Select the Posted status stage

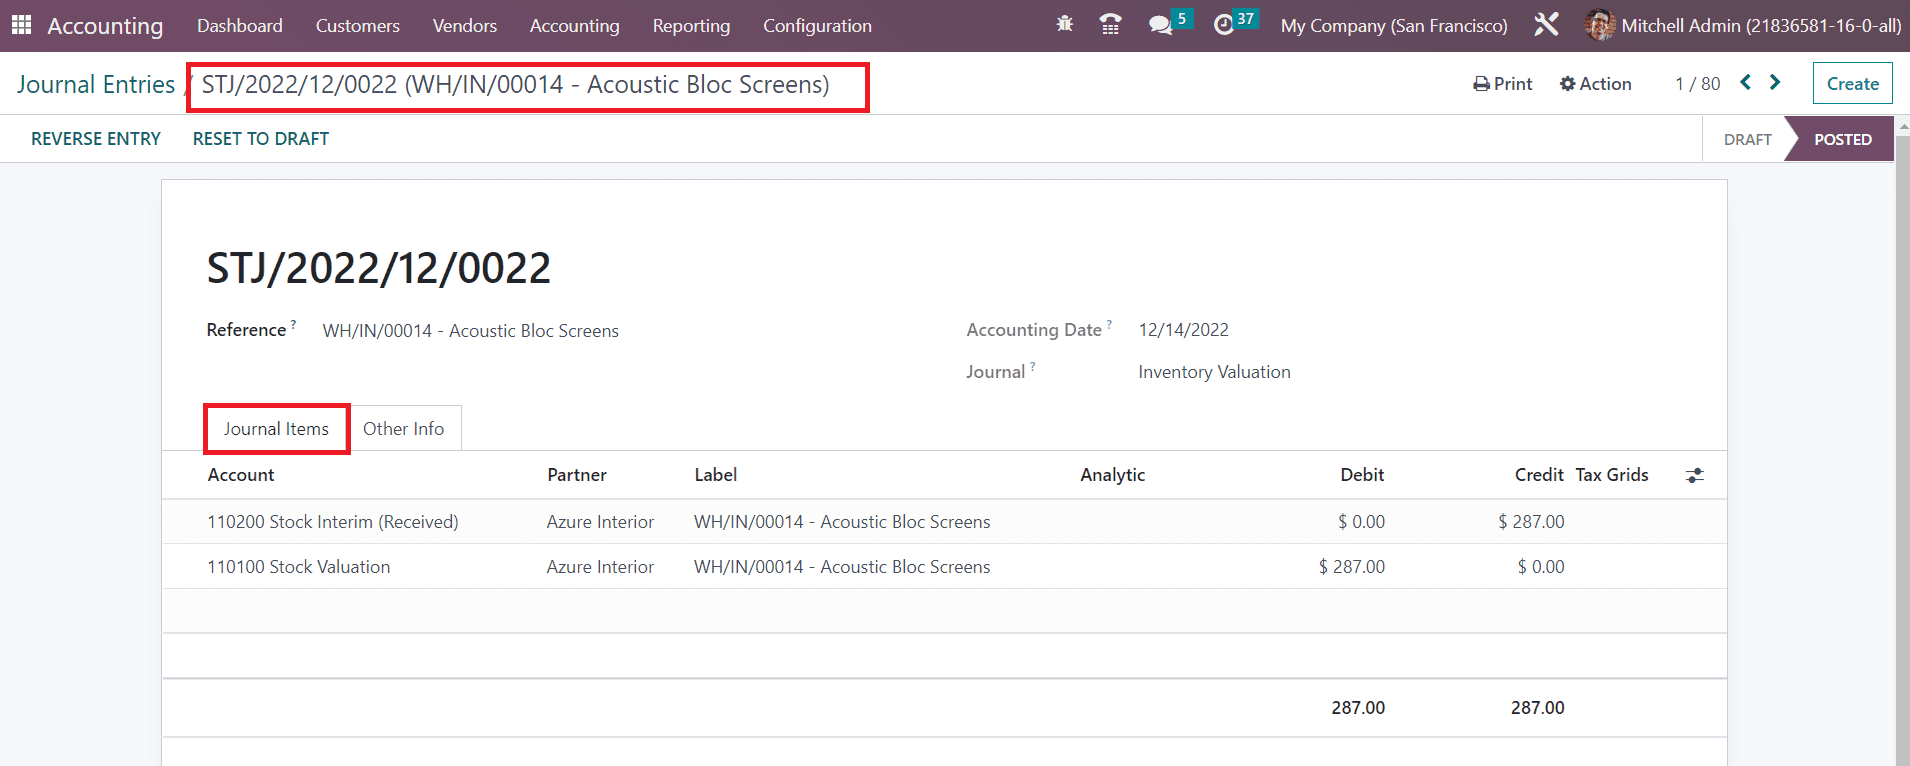coord(1842,140)
